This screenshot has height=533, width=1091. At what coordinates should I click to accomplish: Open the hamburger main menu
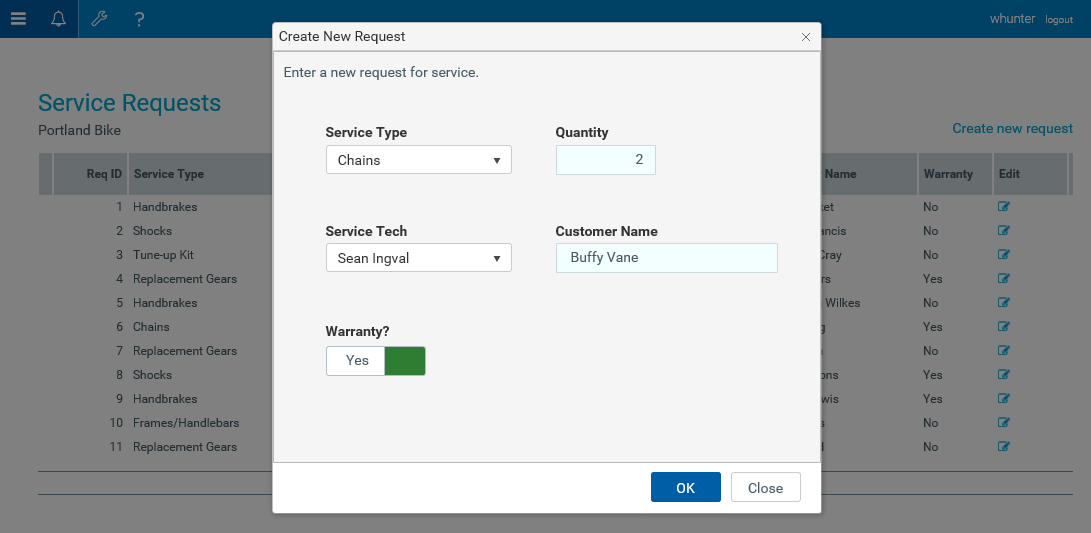pyautogui.click(x=18, y=19)
